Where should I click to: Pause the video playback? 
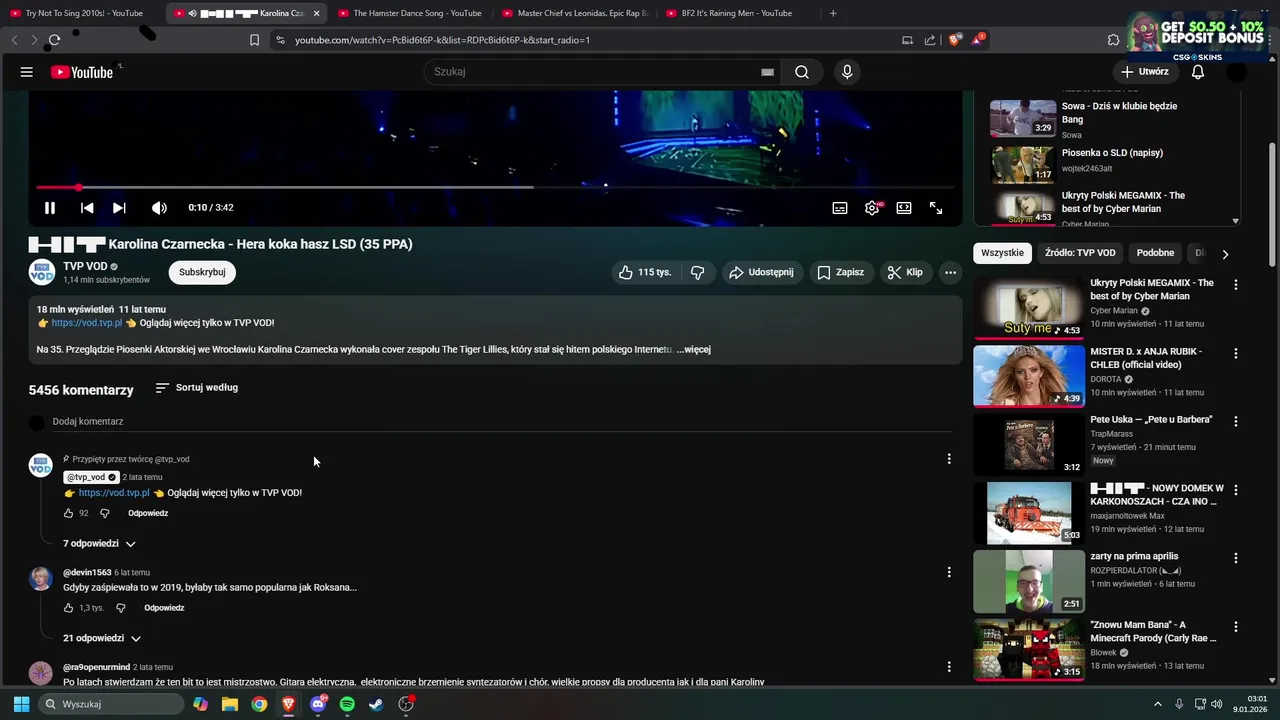[x=49, y=208]
